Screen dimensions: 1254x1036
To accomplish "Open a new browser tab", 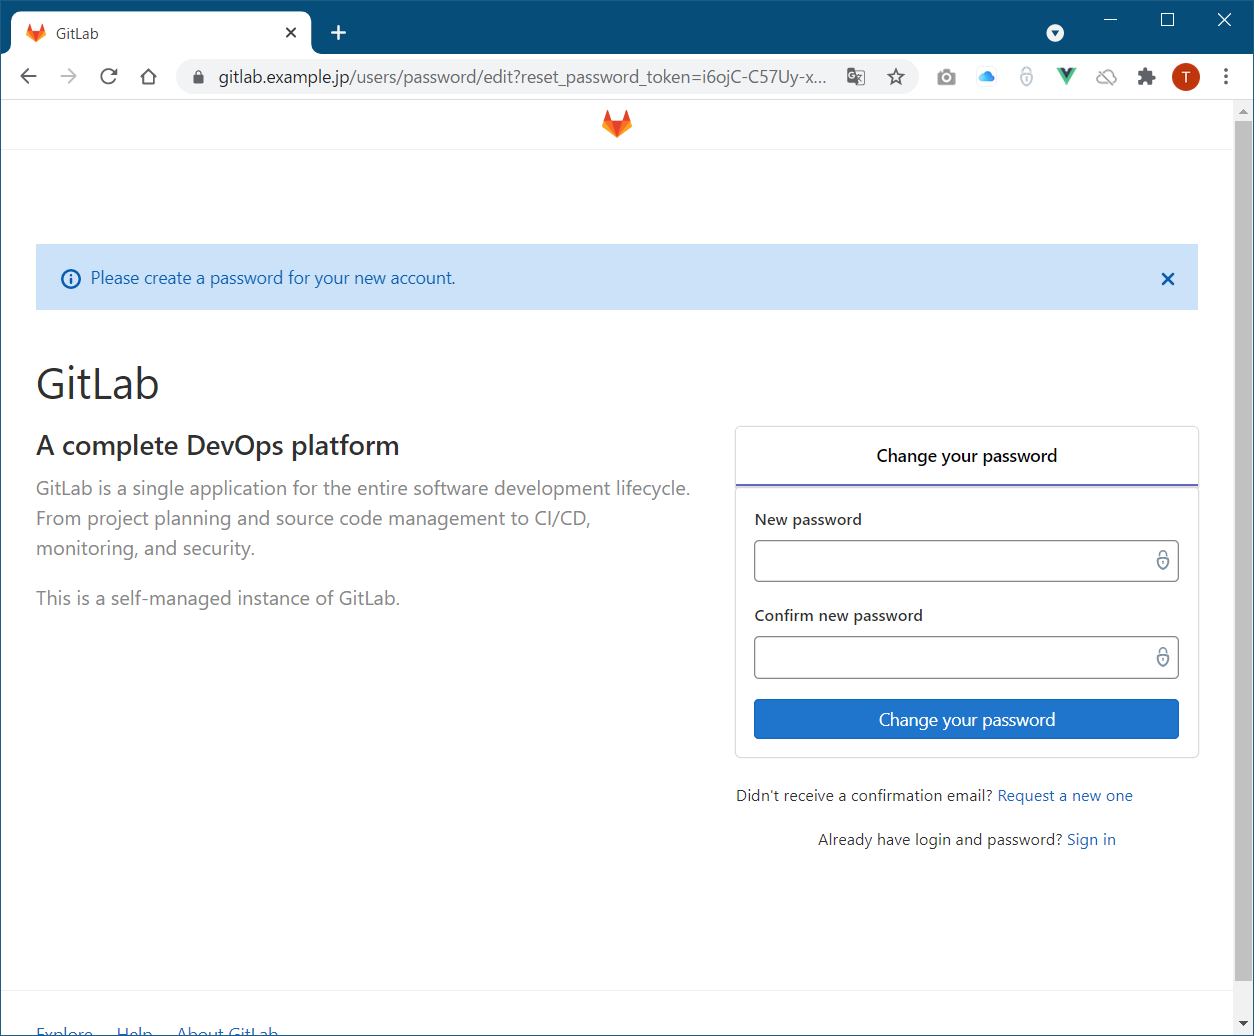I will pyautogui.click(x=338, y=33).
